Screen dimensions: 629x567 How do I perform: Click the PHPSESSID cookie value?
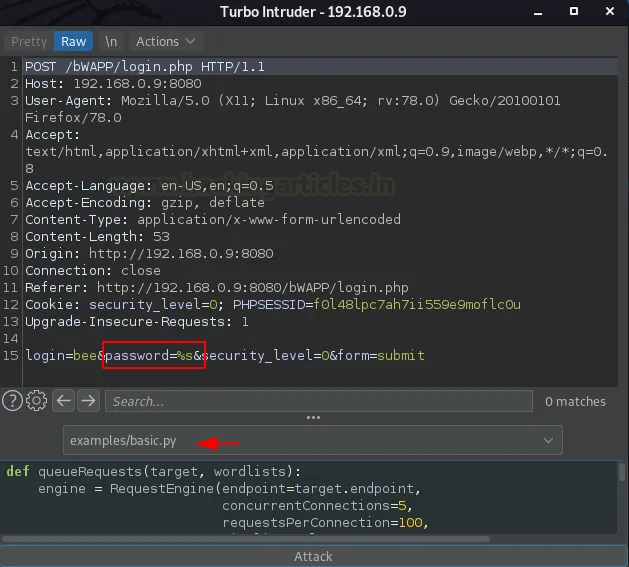click(x=417, y=305)
